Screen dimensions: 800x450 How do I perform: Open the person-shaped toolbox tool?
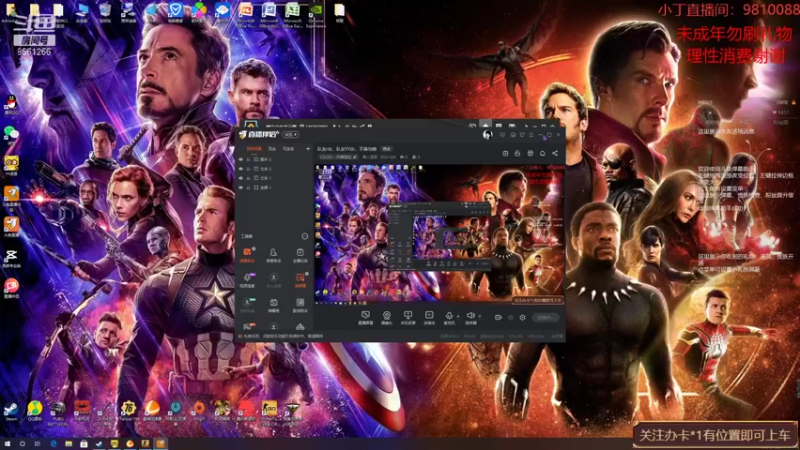tap(273, 254)
